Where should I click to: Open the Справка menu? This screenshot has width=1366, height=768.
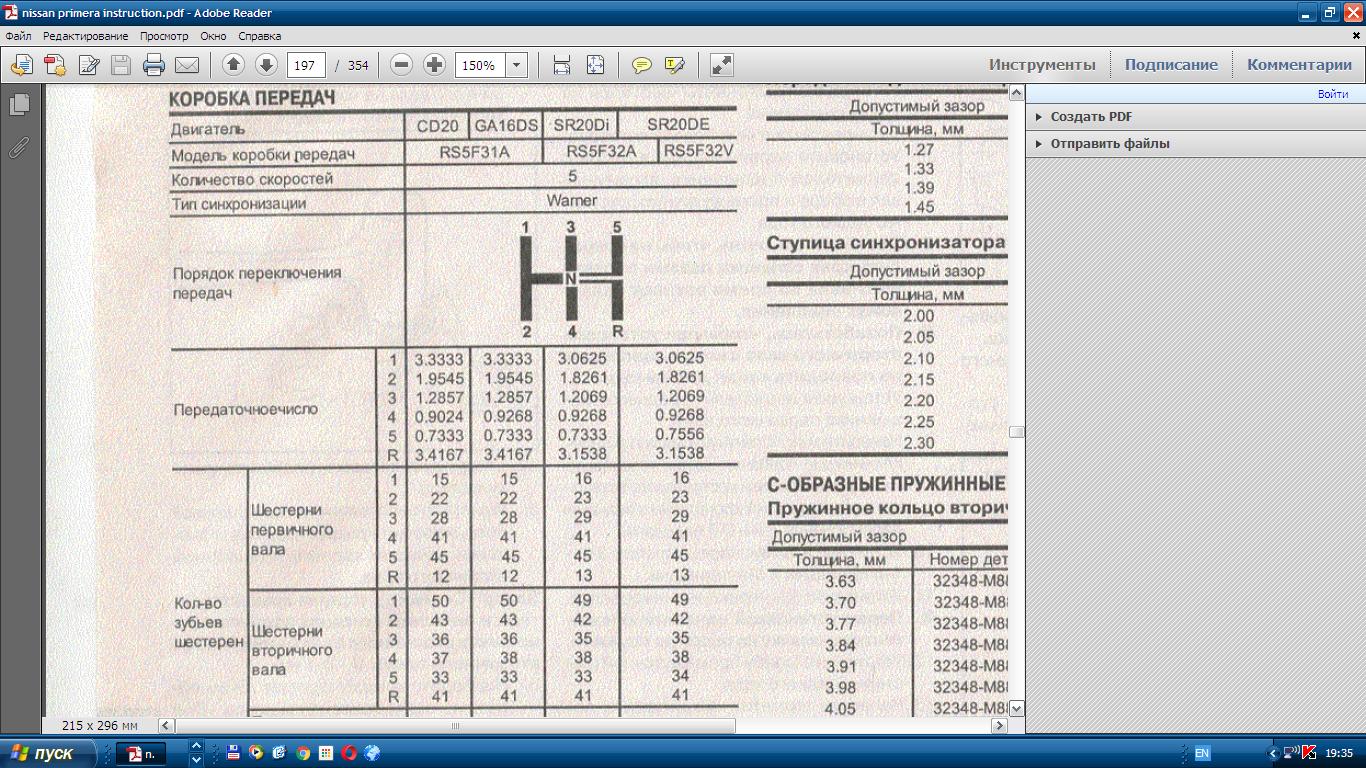point(260,36)
